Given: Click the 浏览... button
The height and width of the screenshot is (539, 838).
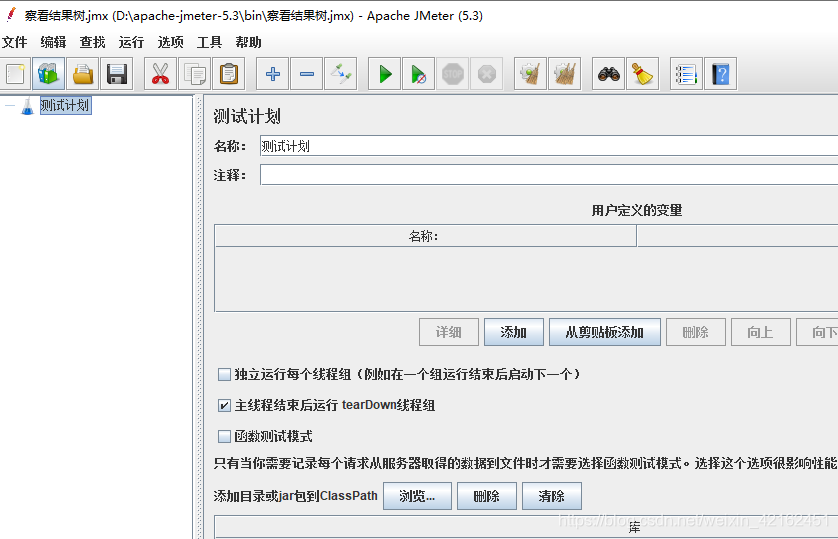Looking at the screenshot, I should 417,496.
